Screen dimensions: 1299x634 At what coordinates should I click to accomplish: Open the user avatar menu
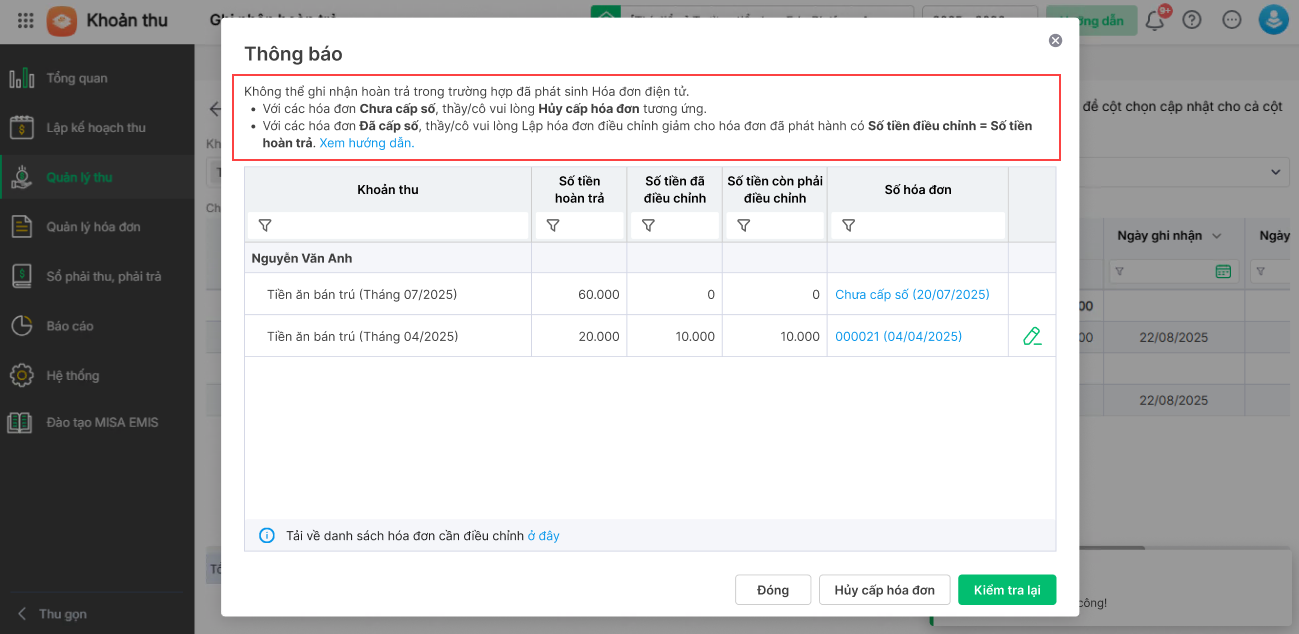1273,20
